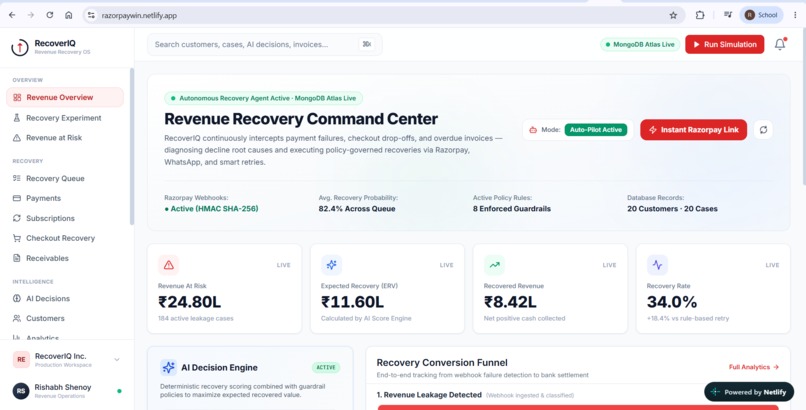Click the 34.0% Recovery Rate value

point(672,302)
